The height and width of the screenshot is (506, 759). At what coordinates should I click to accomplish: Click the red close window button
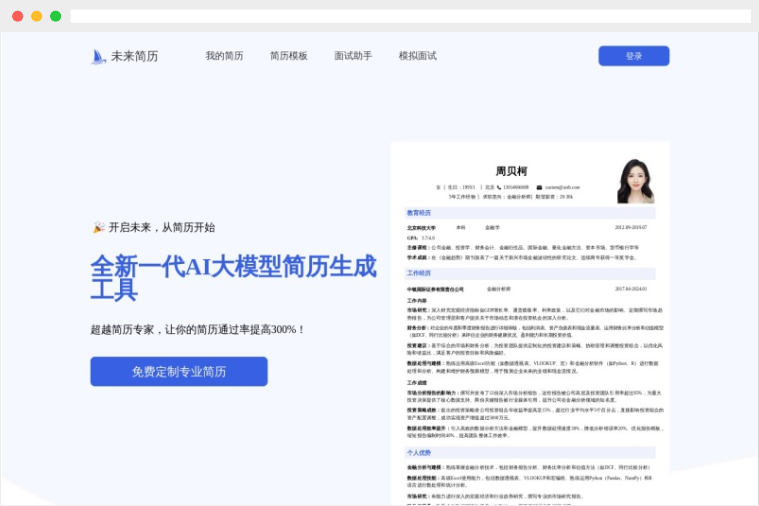click(x=17, y=16)
